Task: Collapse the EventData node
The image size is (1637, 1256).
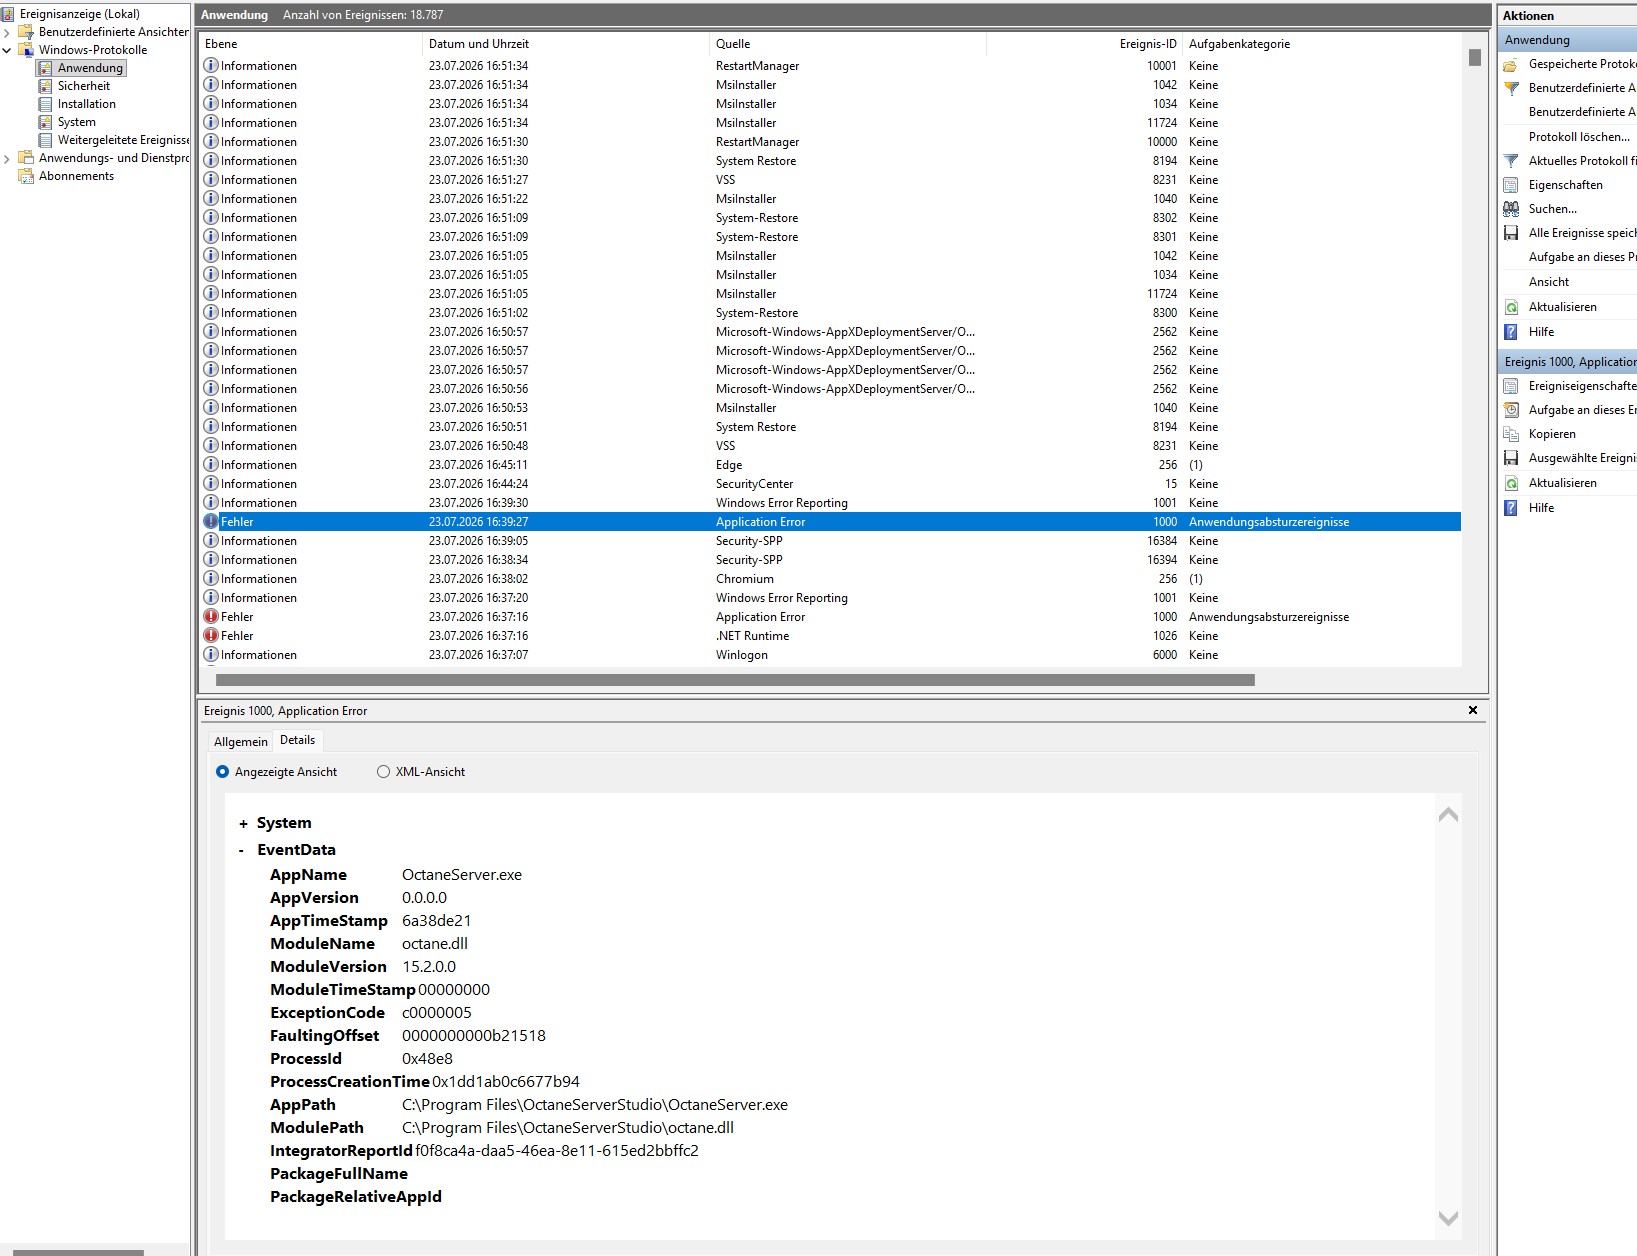Action: tap(241, 851)
